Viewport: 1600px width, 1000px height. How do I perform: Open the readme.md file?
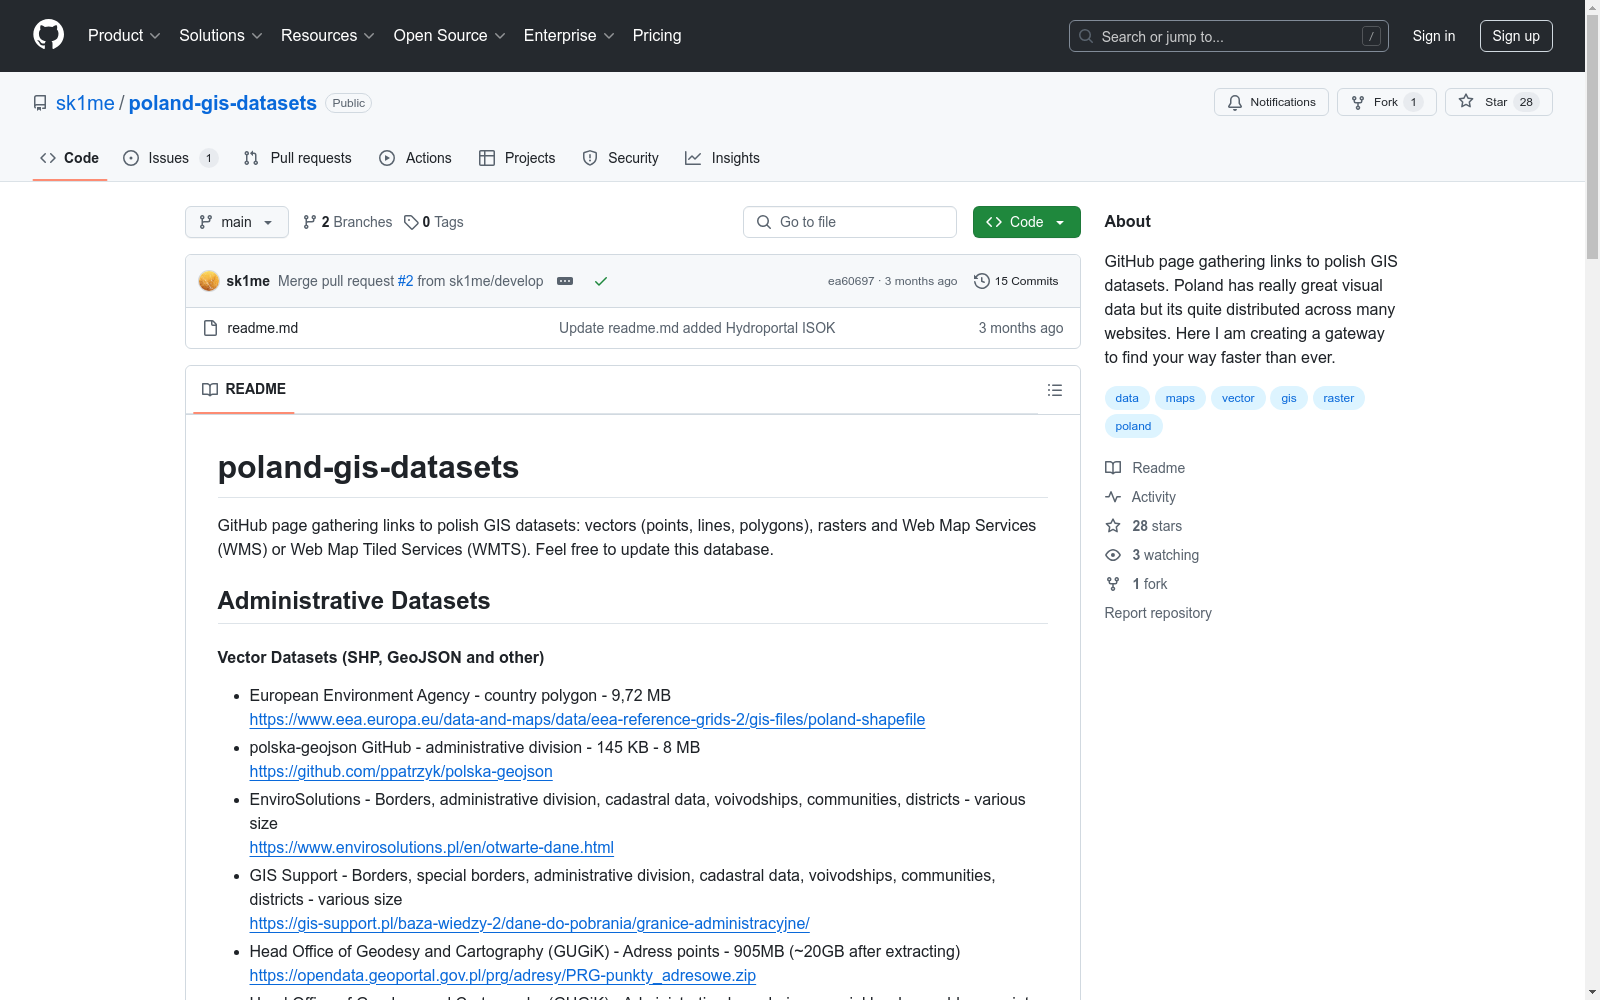click(263, 328)
